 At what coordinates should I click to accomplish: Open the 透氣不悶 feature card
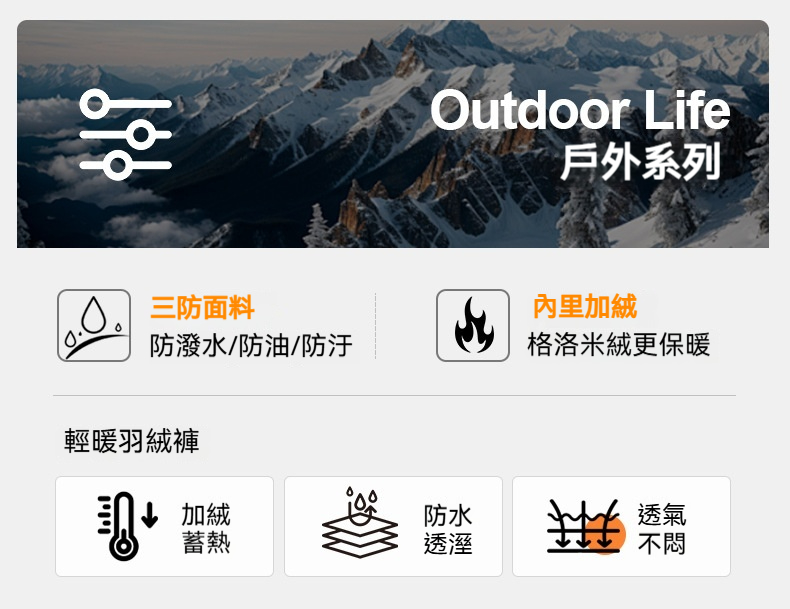point(621,526)
